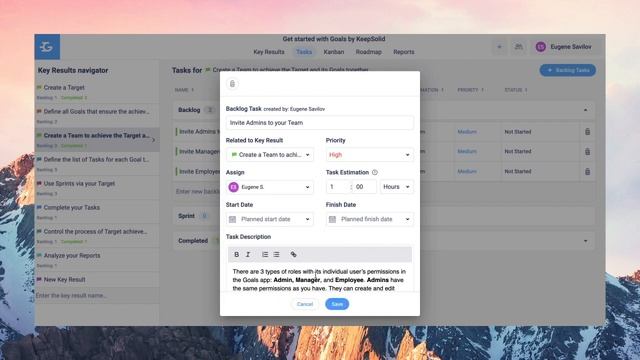640x360 pixels.
Task: Select New Key Result item
Action: tap(97, 280)
